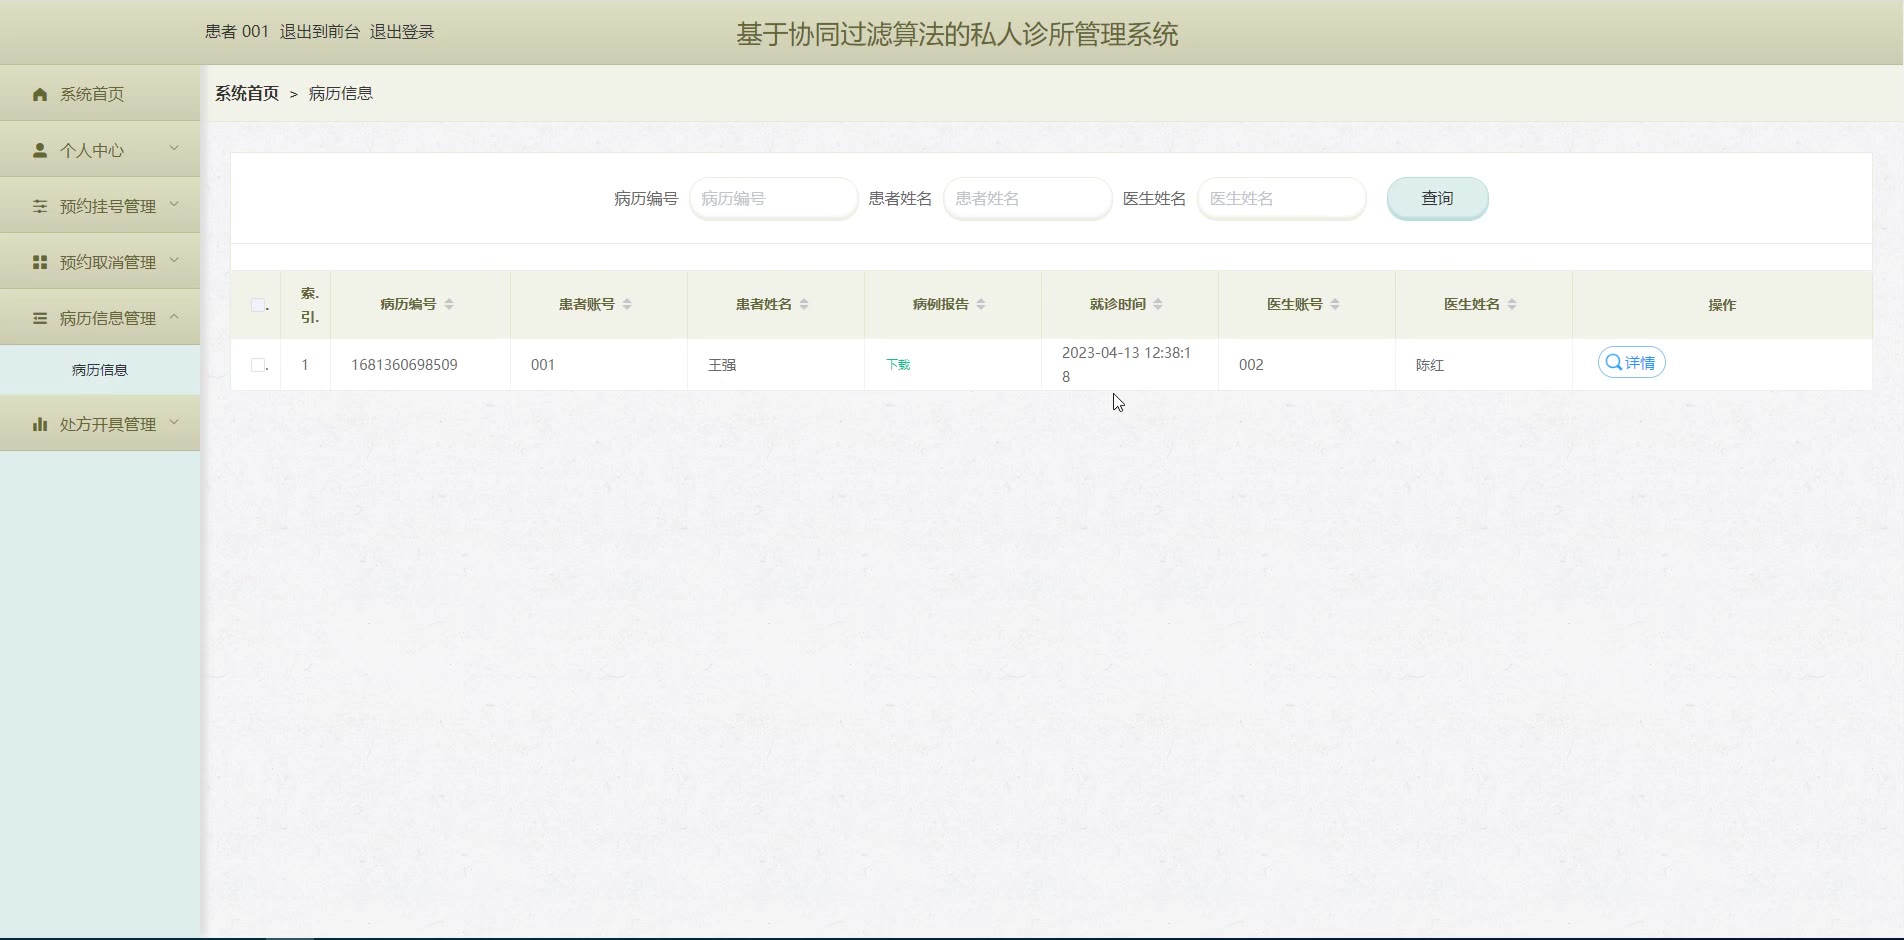Focus the 医生姓名 search field
The height and width of the screenshot is (940, 1904).
point(1281,198)
